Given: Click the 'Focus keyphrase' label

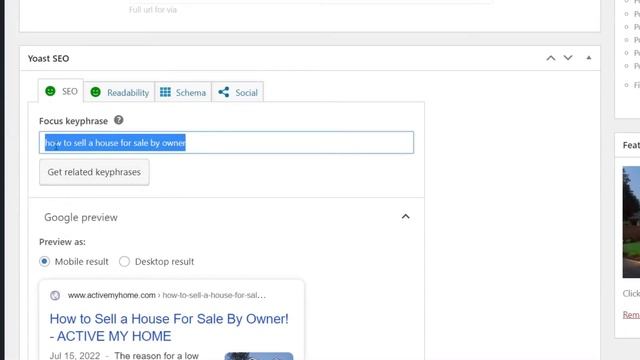Looking at the screenshot, I should tap(73, 121).
